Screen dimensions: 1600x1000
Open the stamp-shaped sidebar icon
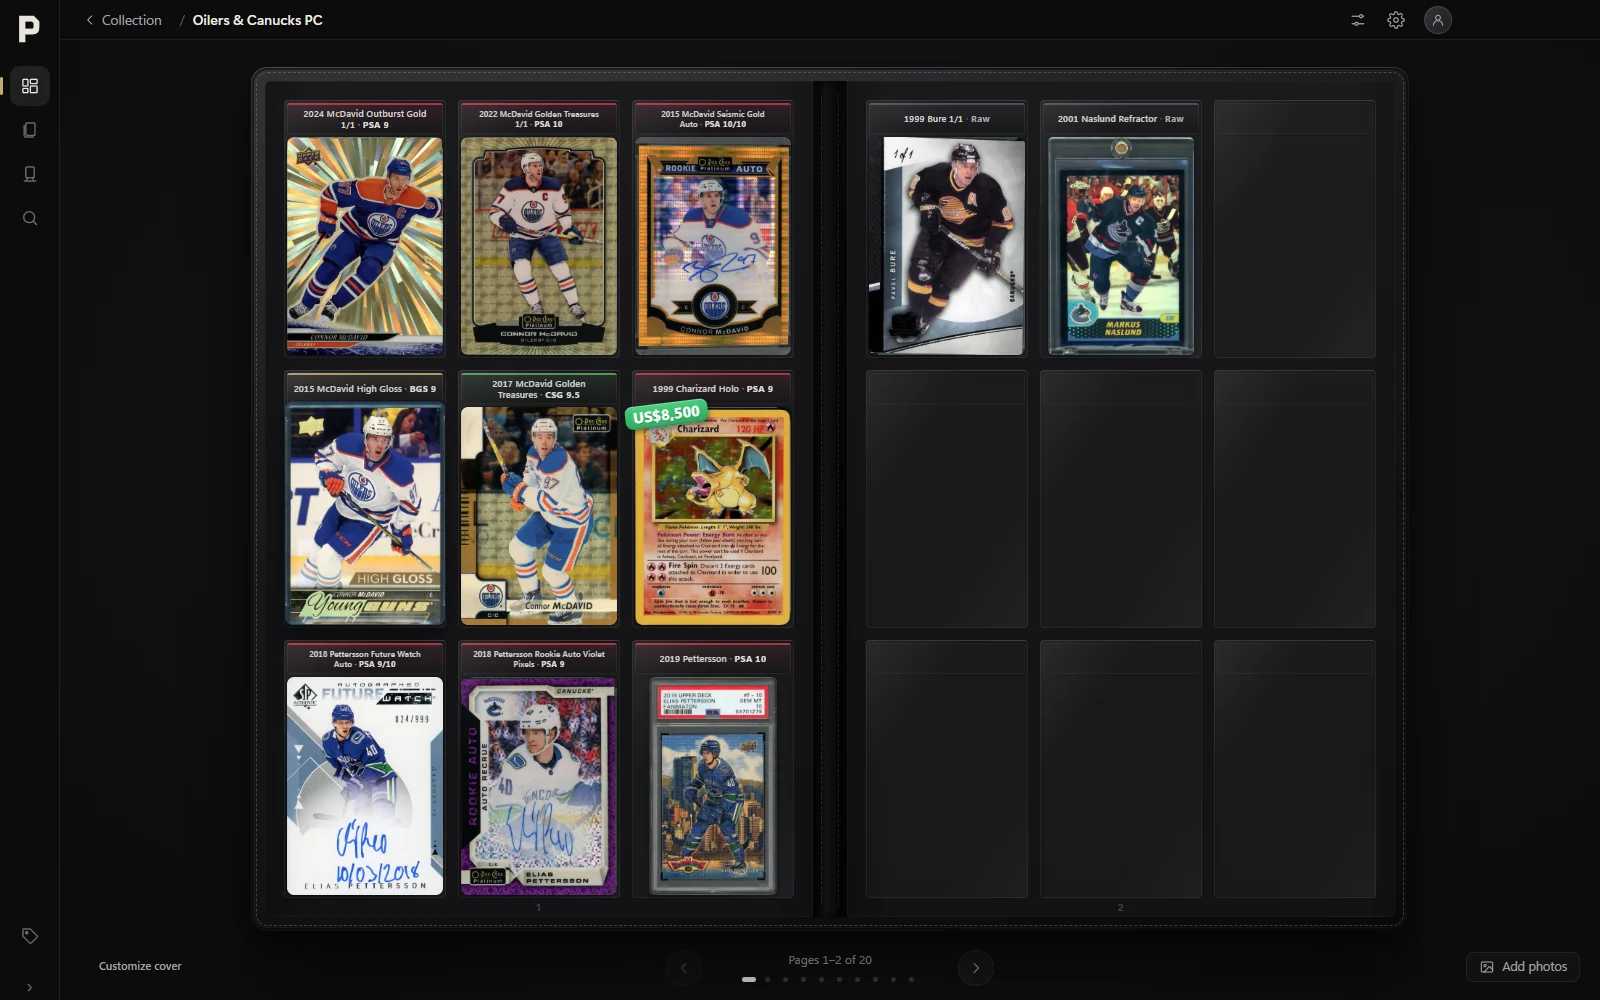point(30,174)
